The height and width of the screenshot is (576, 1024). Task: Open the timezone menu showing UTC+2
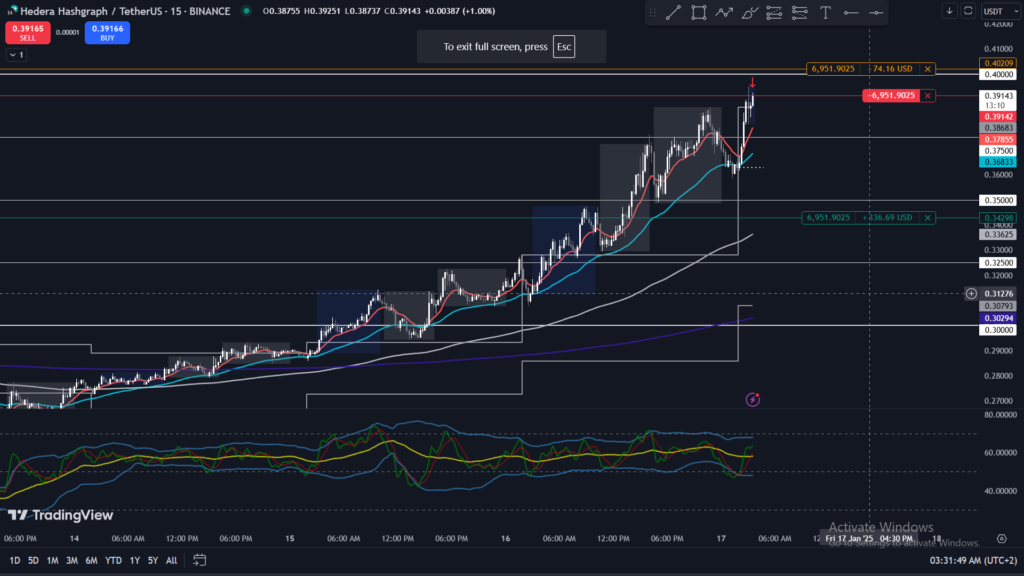point(972,561)
